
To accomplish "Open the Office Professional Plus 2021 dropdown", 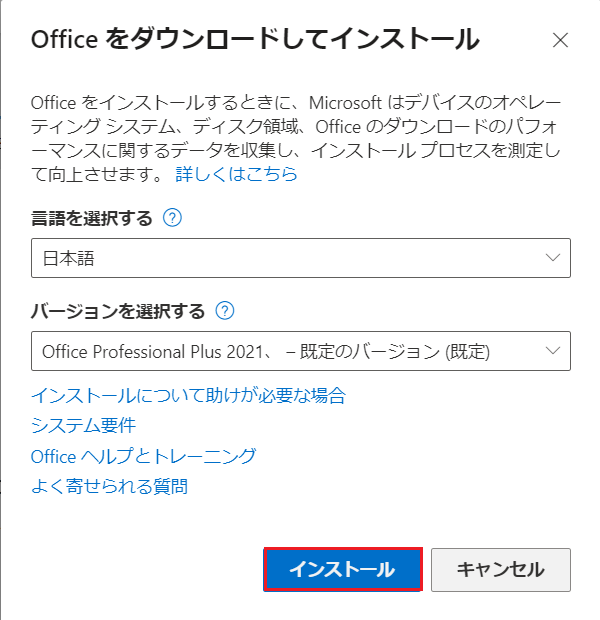I will tap(300, 350).
